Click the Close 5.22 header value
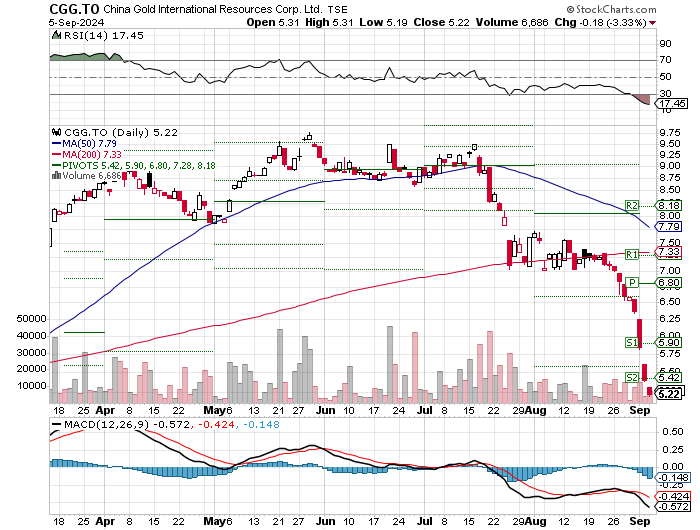 click(442, 22)
